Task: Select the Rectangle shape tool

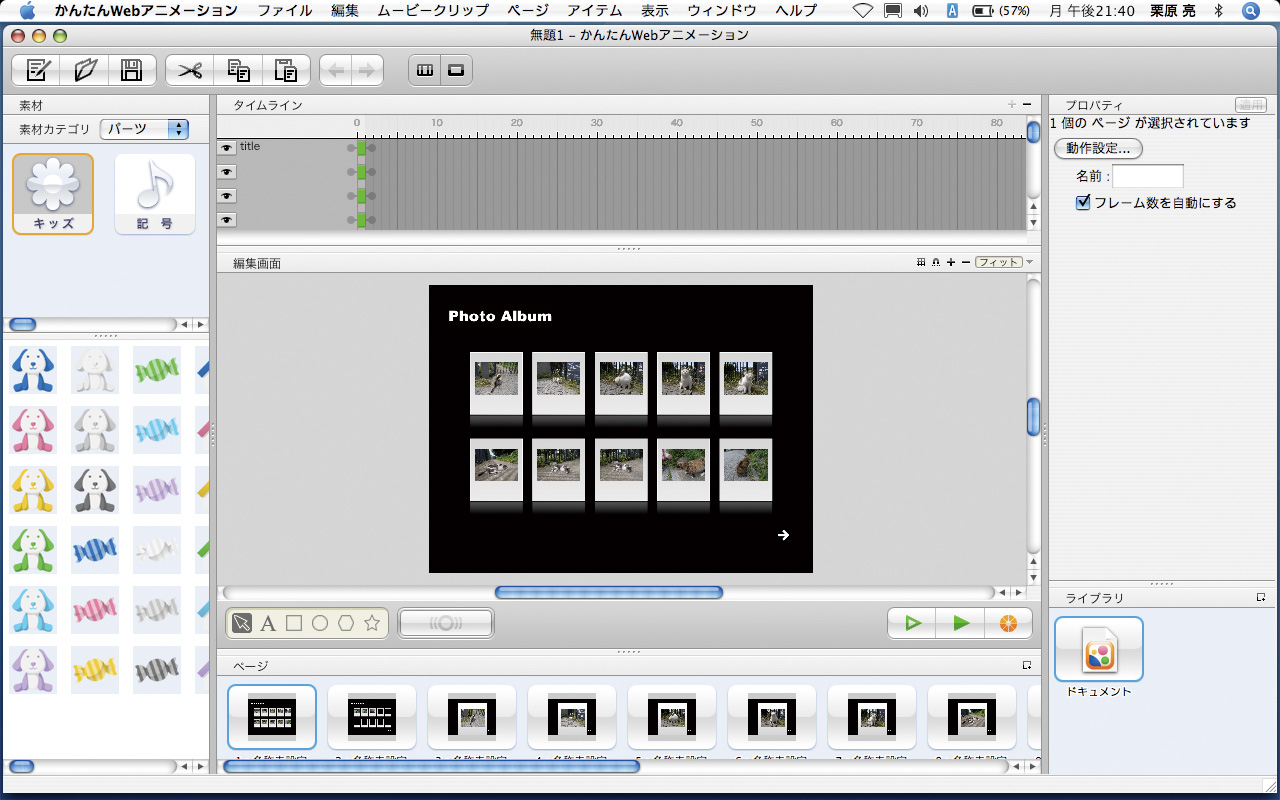Action: [294, 624]
